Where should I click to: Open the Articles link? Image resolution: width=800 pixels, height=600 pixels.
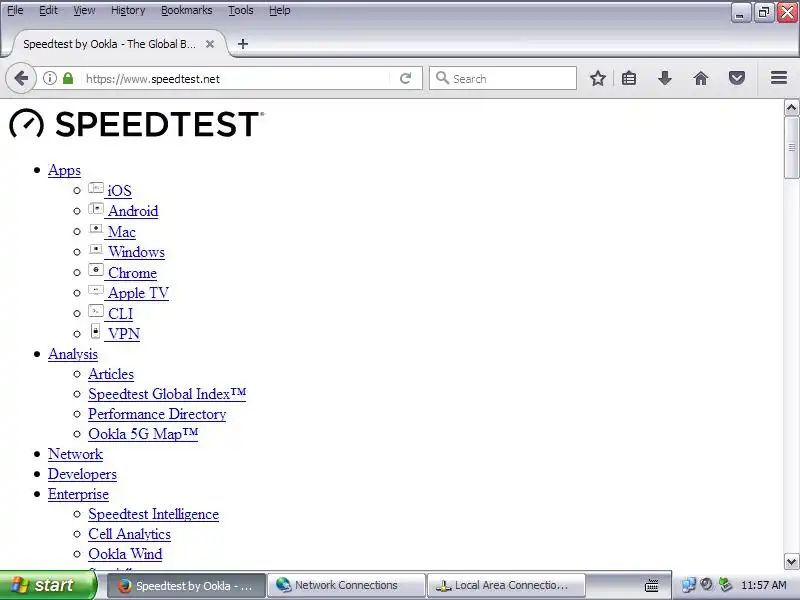(111, 374)
